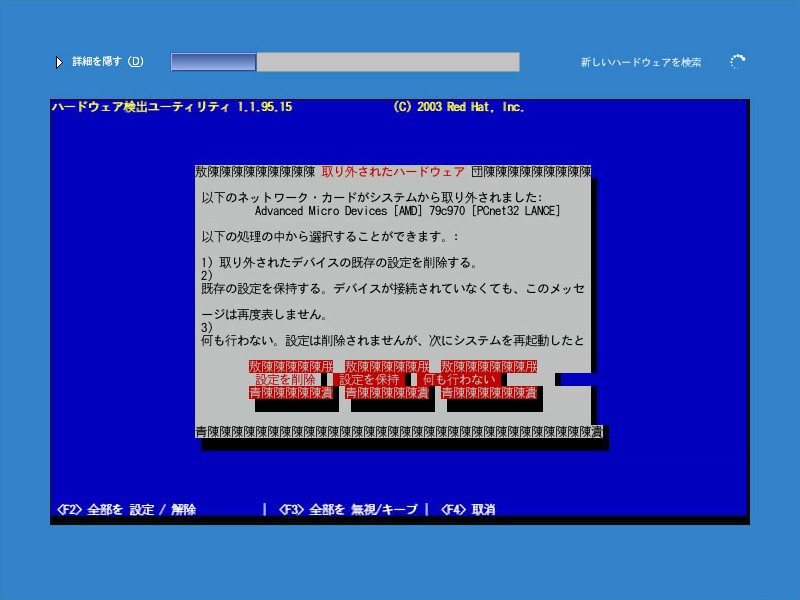Click <F4> 取消 shortcut

pyautogui.click(x=468, y=509)
